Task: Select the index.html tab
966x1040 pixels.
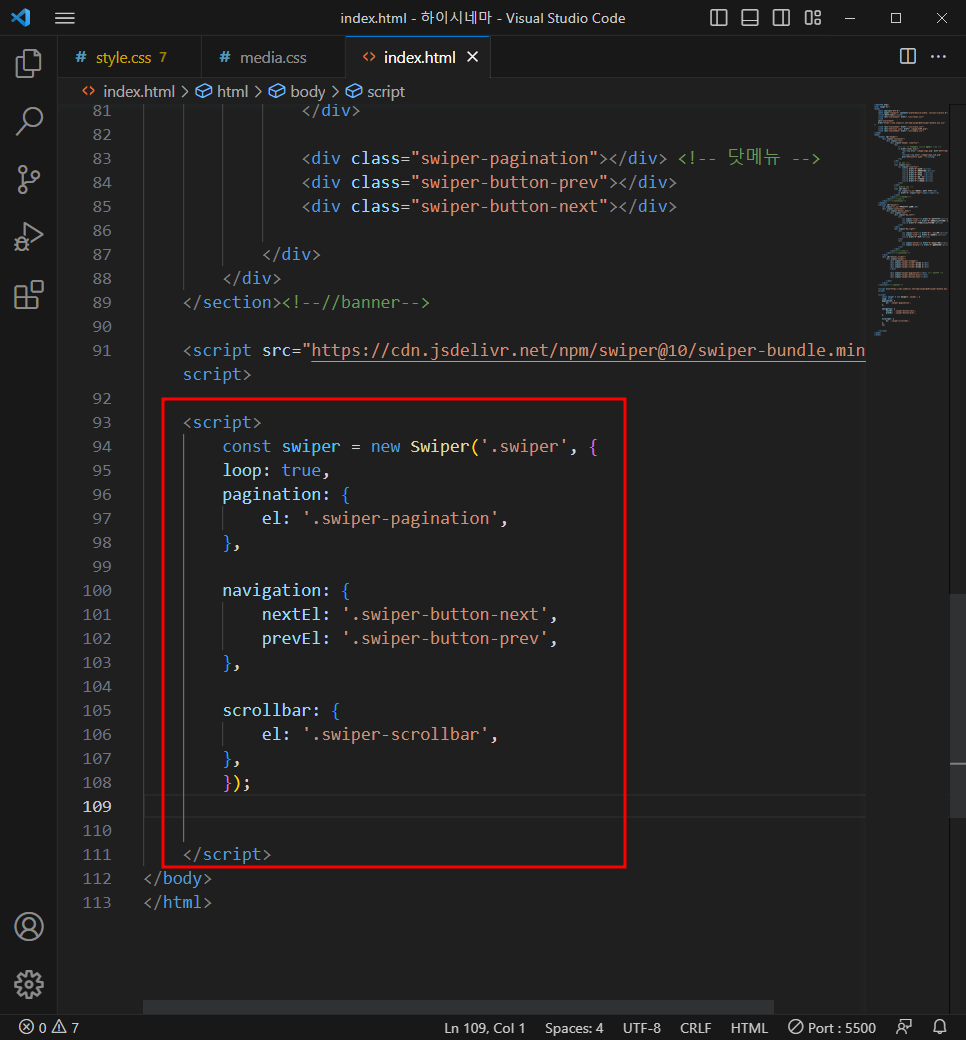Action: point(418,58)
